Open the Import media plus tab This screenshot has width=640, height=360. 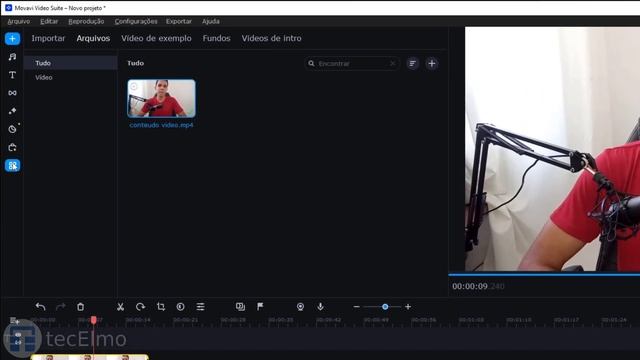[x=13, y=39]
